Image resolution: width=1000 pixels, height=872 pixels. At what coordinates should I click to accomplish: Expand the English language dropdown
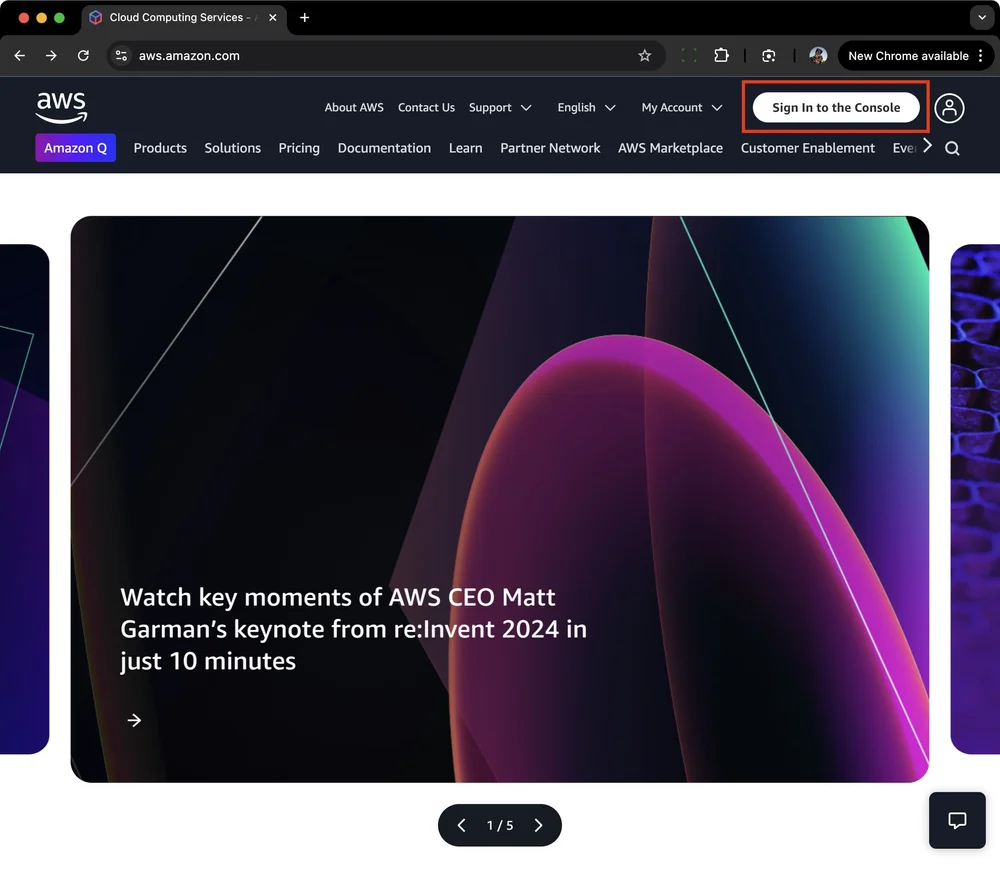[x=586, y=108]
